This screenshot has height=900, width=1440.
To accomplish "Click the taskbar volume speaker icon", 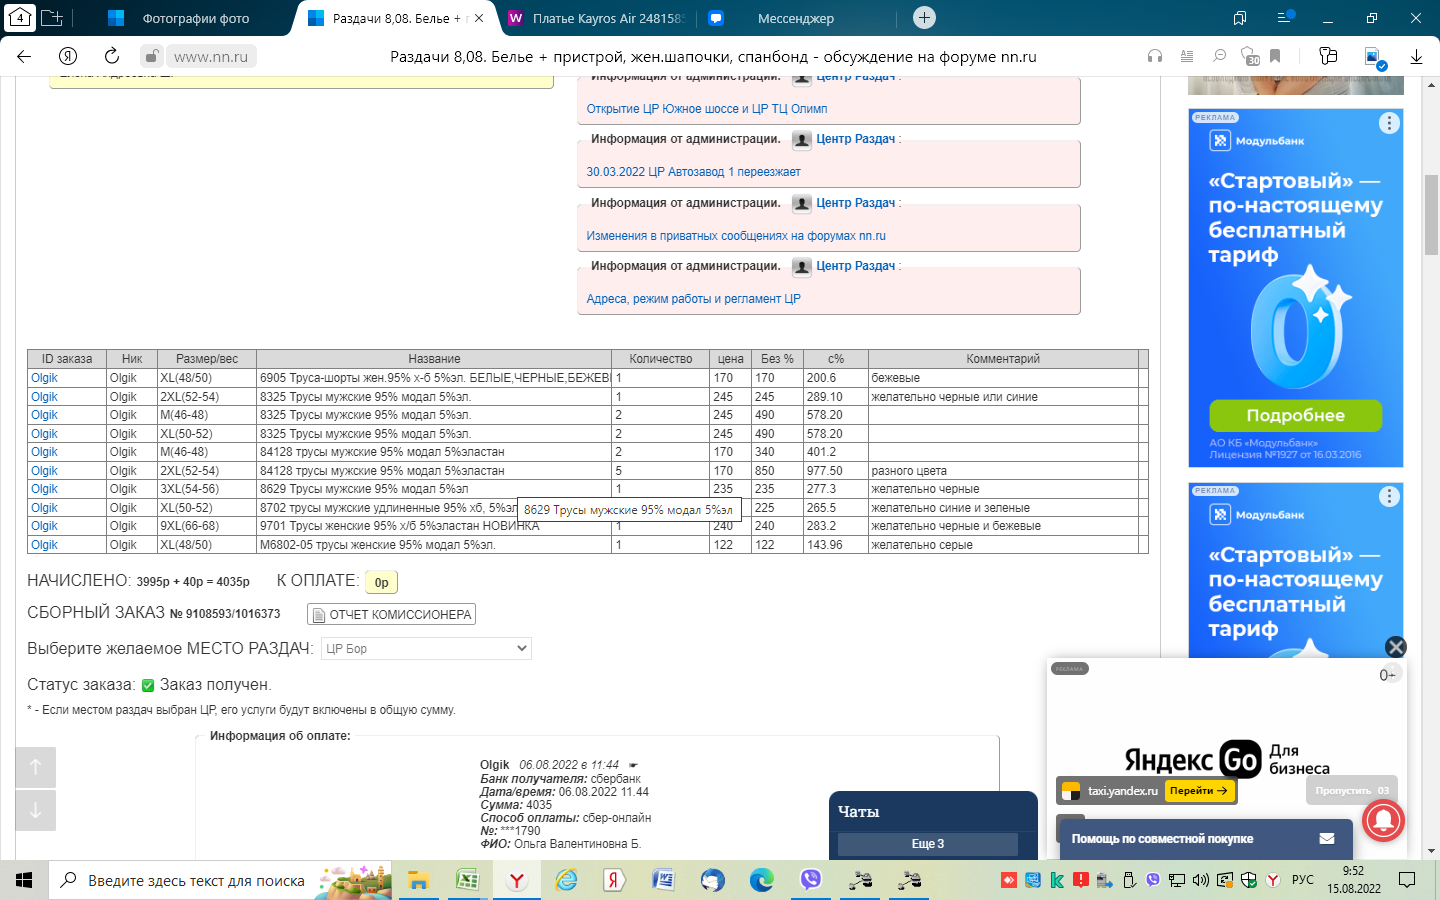I will tap(1201, 880).
